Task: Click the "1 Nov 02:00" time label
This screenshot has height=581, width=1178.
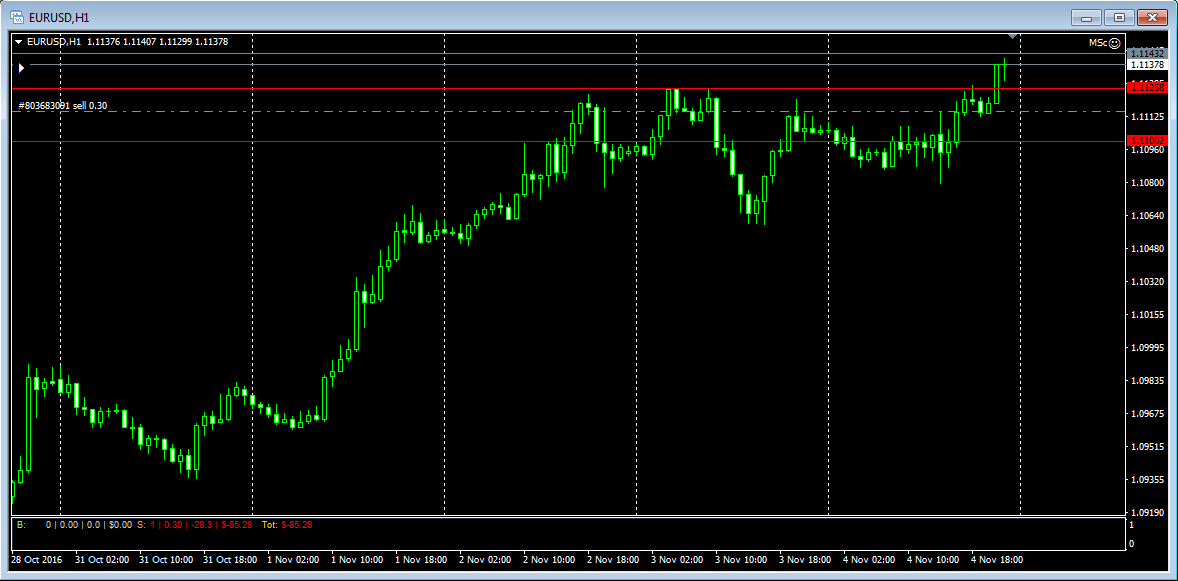Action: pos(294,560)
